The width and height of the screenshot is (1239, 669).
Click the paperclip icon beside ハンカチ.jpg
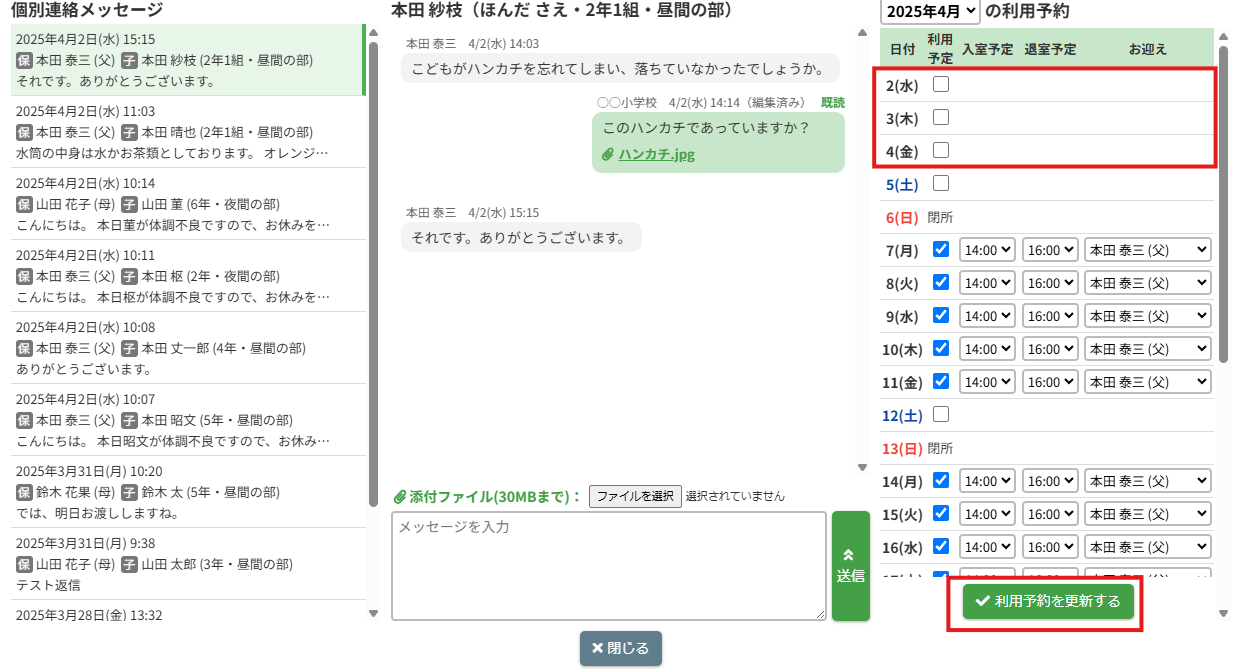click(x=607, y=155)
